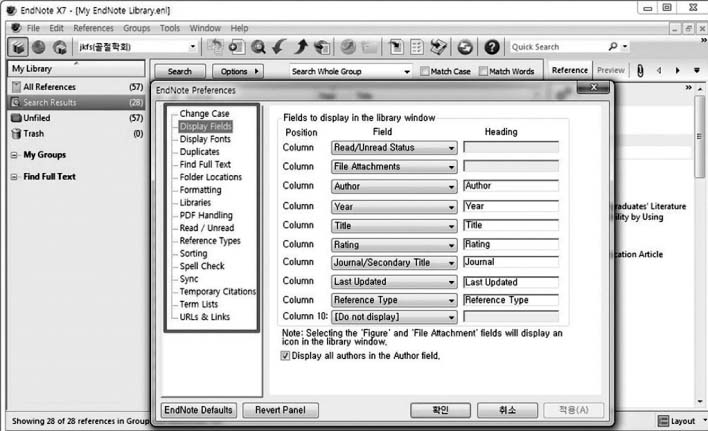The width and height of the screenshot is (708, 431).
Task: Select Display Fonts in preferences list
Action: pos(205,139)
